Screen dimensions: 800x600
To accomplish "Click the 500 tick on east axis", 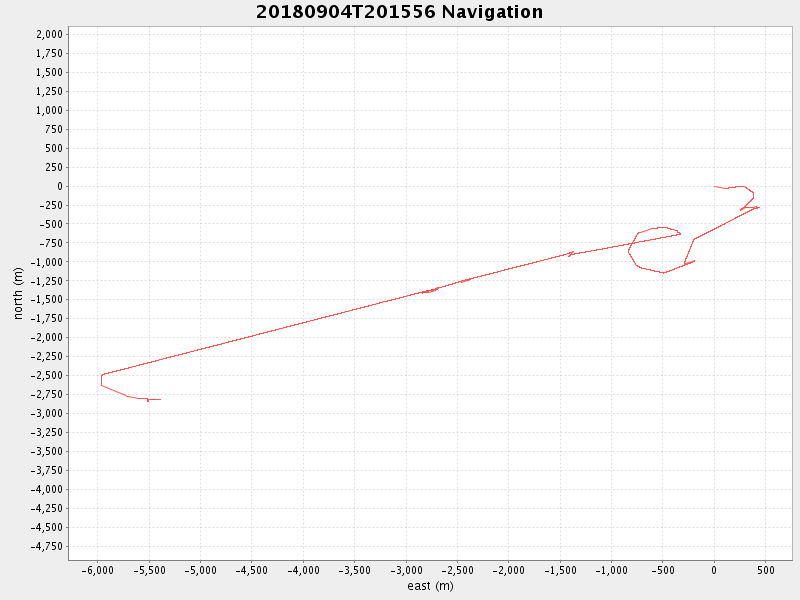I will tap(765, 570).
